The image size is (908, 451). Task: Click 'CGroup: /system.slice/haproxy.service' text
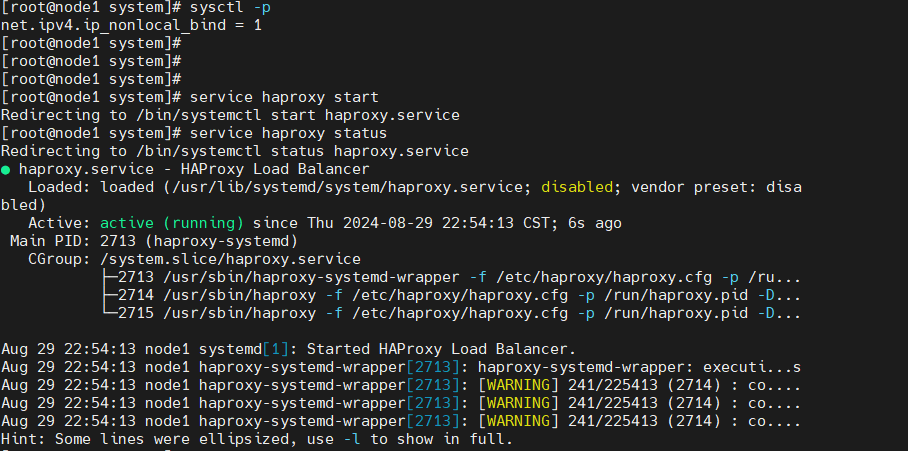194,259
